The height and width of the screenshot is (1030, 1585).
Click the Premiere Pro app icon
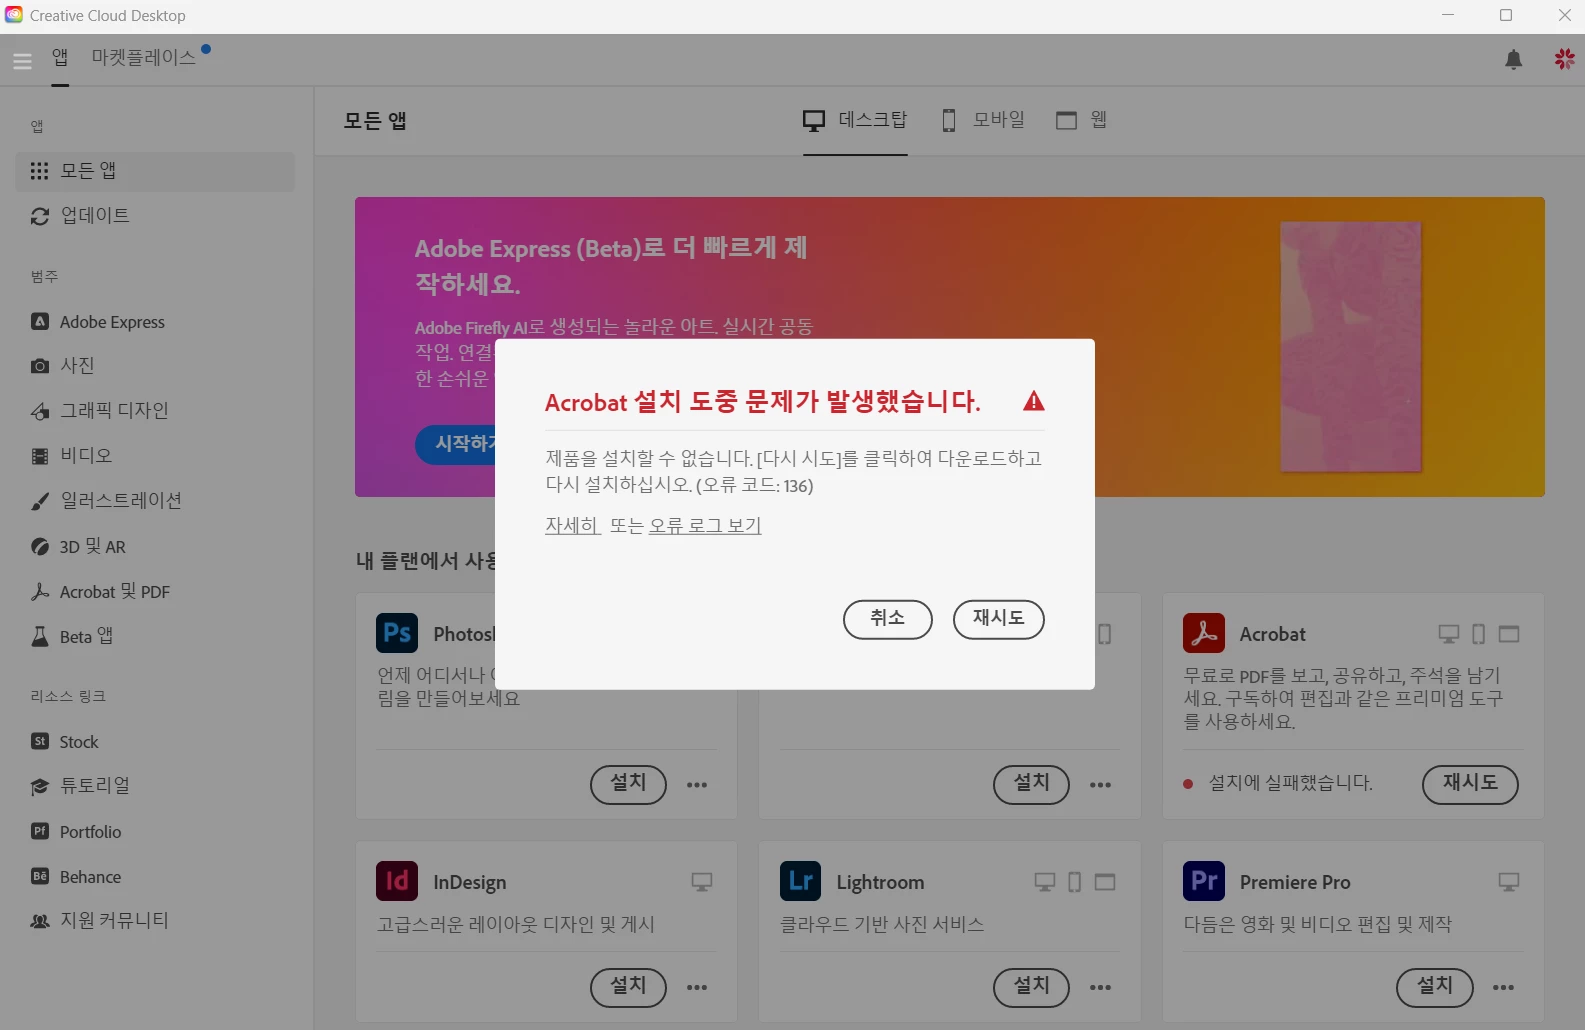coord(1204,881)
